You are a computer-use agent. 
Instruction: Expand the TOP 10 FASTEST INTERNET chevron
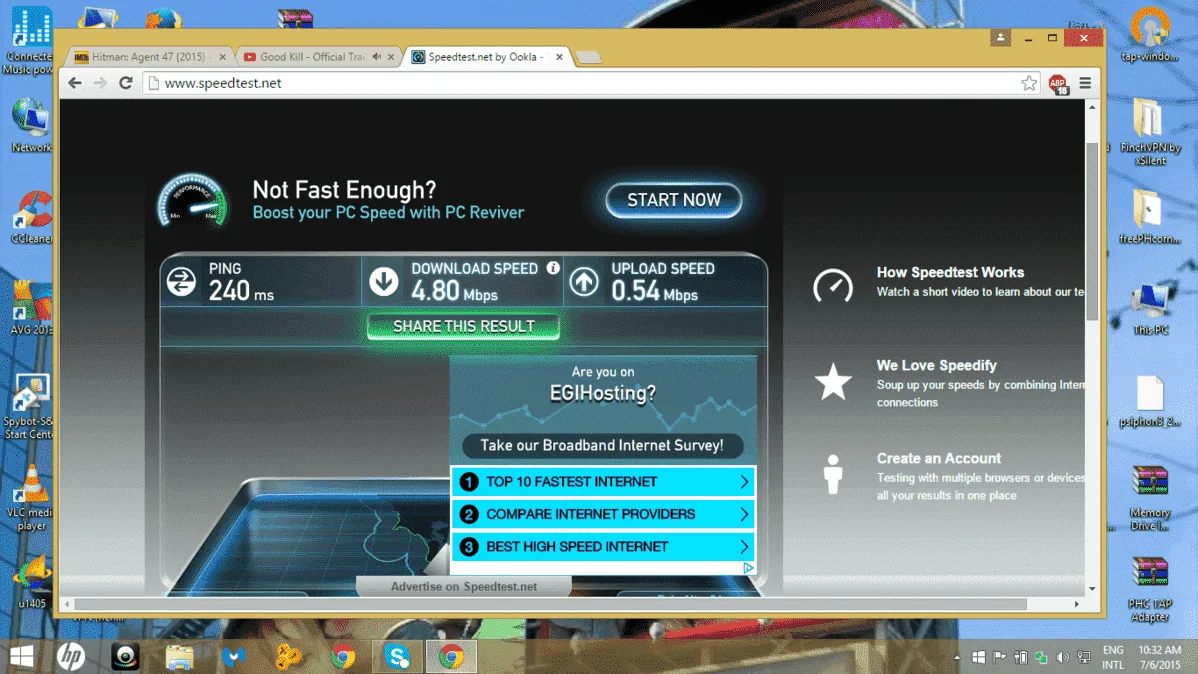[743, 481]
